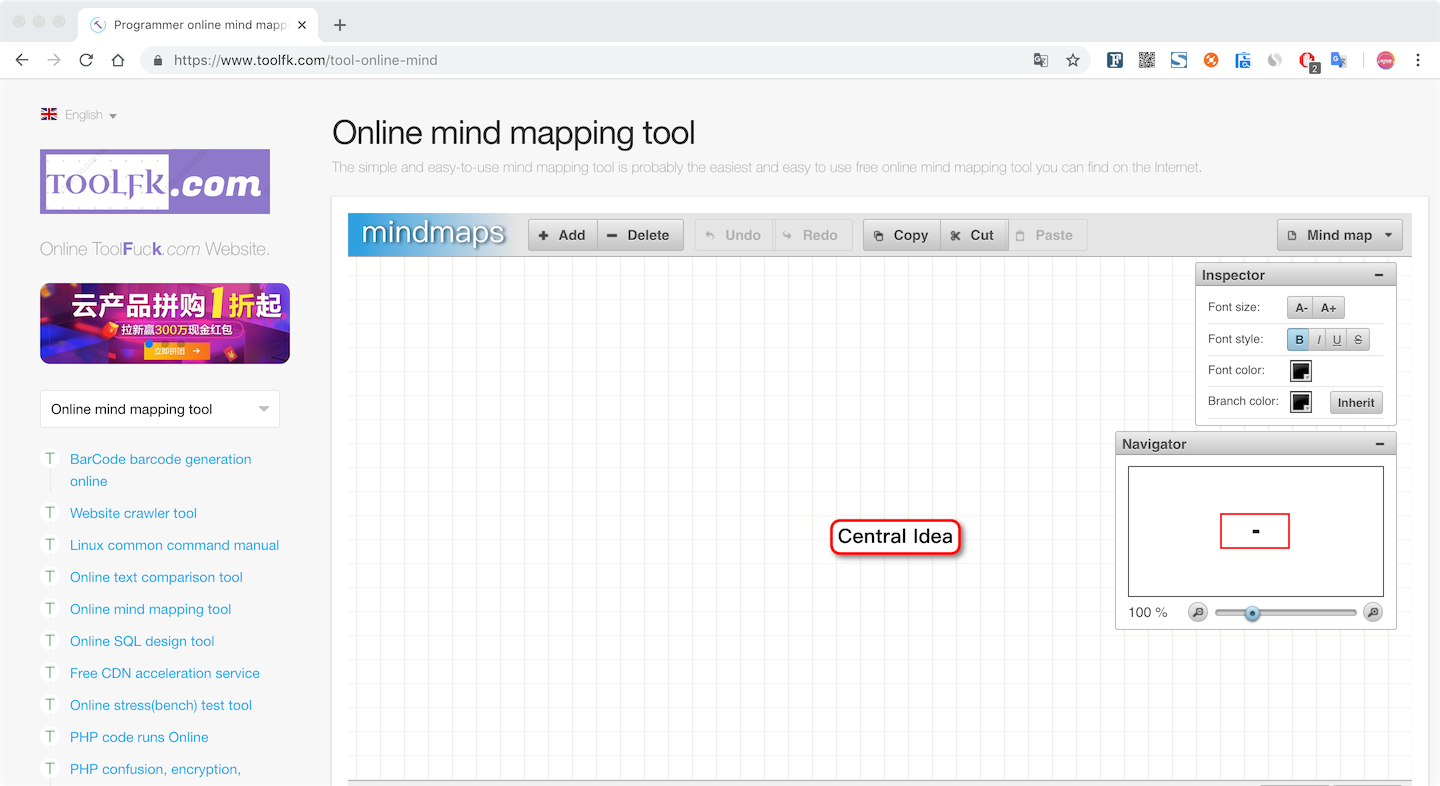Open the Chrome three-dot menu
The width and height of the screenshot is (1440, 786).
[x=1418, y=60]
